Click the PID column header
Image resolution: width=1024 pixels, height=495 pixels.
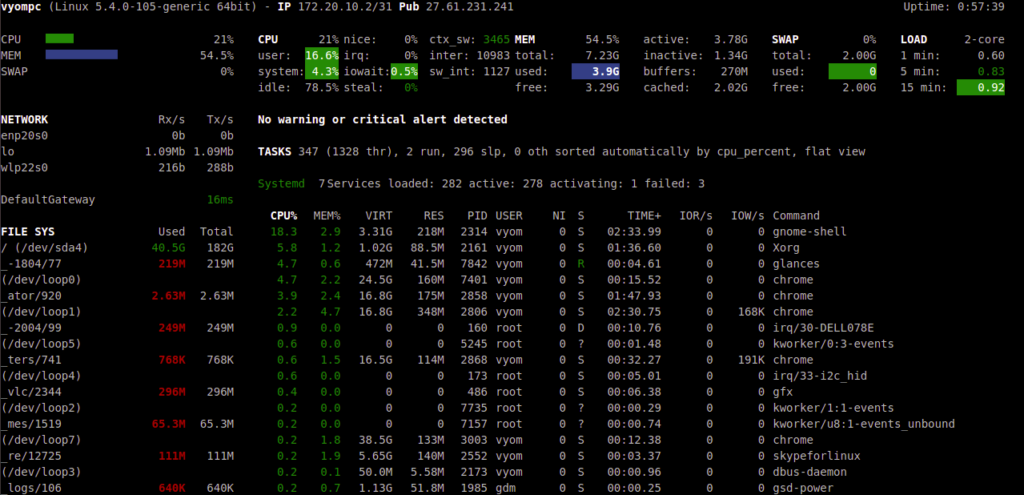(x=479, y=216)
